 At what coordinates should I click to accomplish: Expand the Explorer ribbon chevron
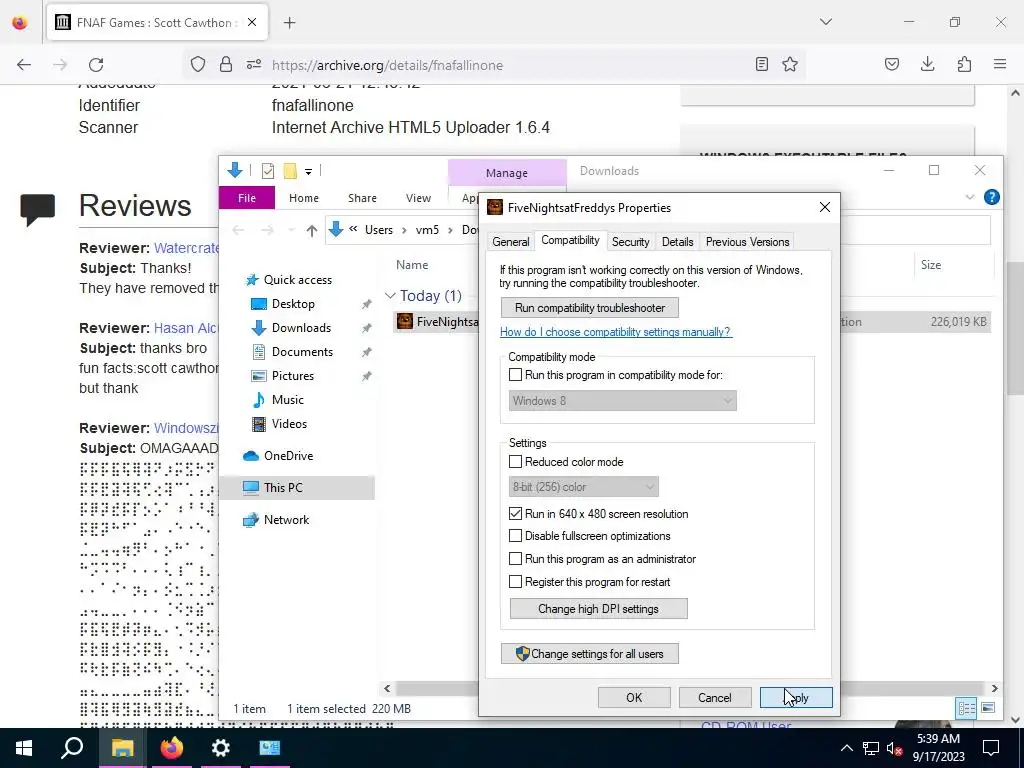click(970, 197)
